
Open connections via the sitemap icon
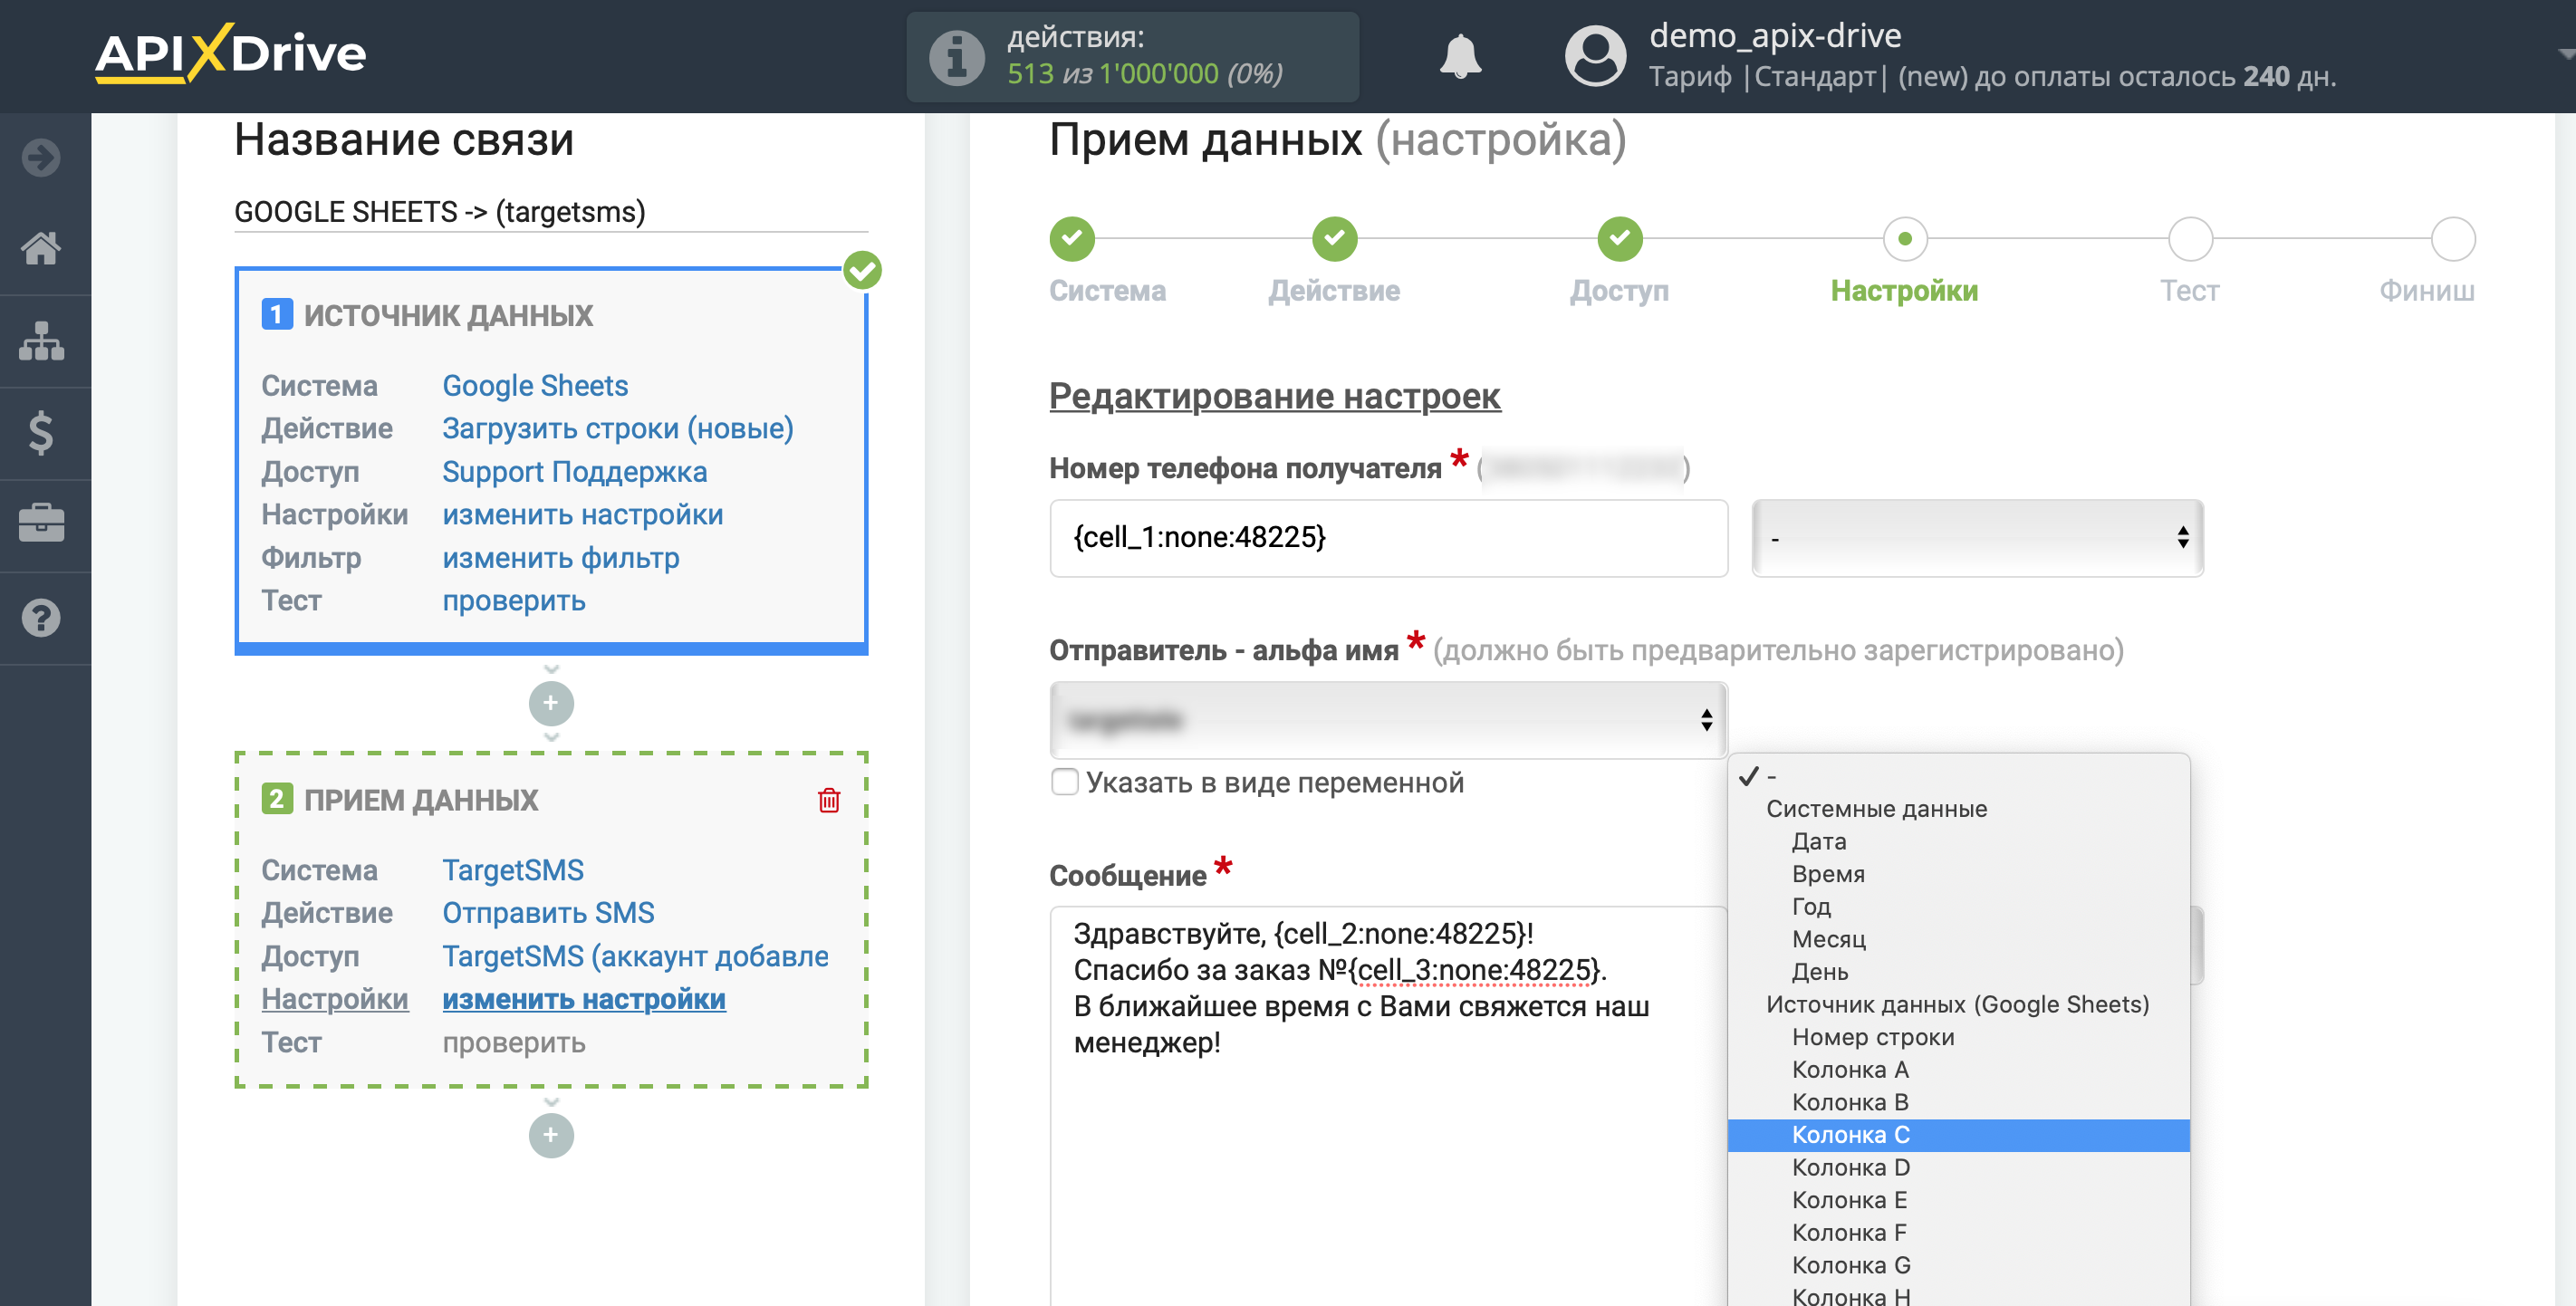click(x=41, y=341)
